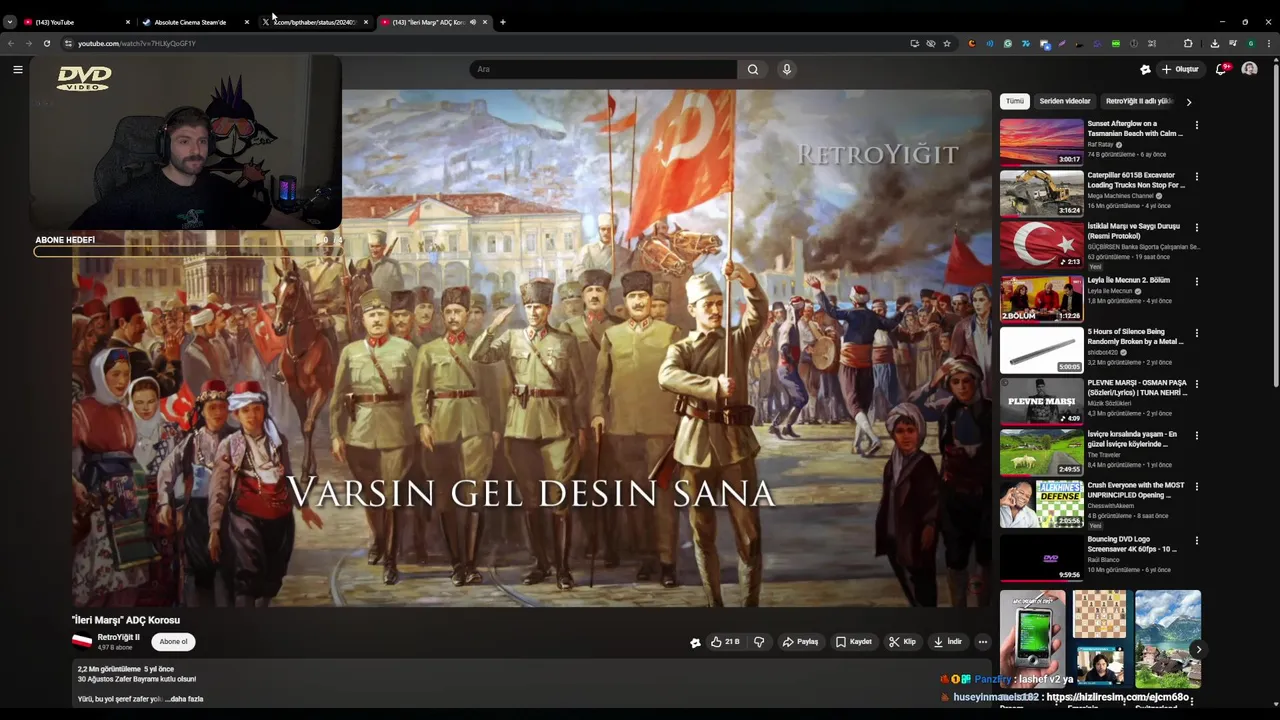
Task: Open RetroYiğit II channel name link
Action: 119,637
